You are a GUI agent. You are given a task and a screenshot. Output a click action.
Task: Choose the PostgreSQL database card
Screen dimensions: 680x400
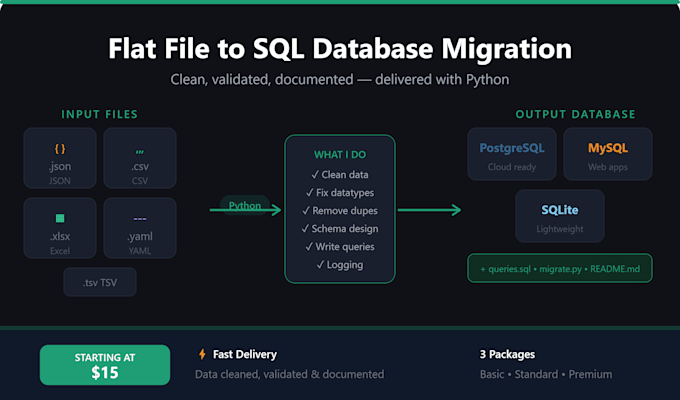pyautogui.click(x=512, y=154)
